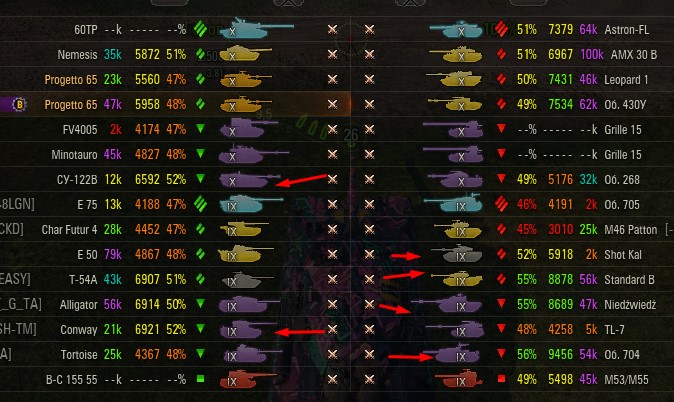Click the green triangle class marker for Conway
Viewport: 674px width, 402px height.
200,328
